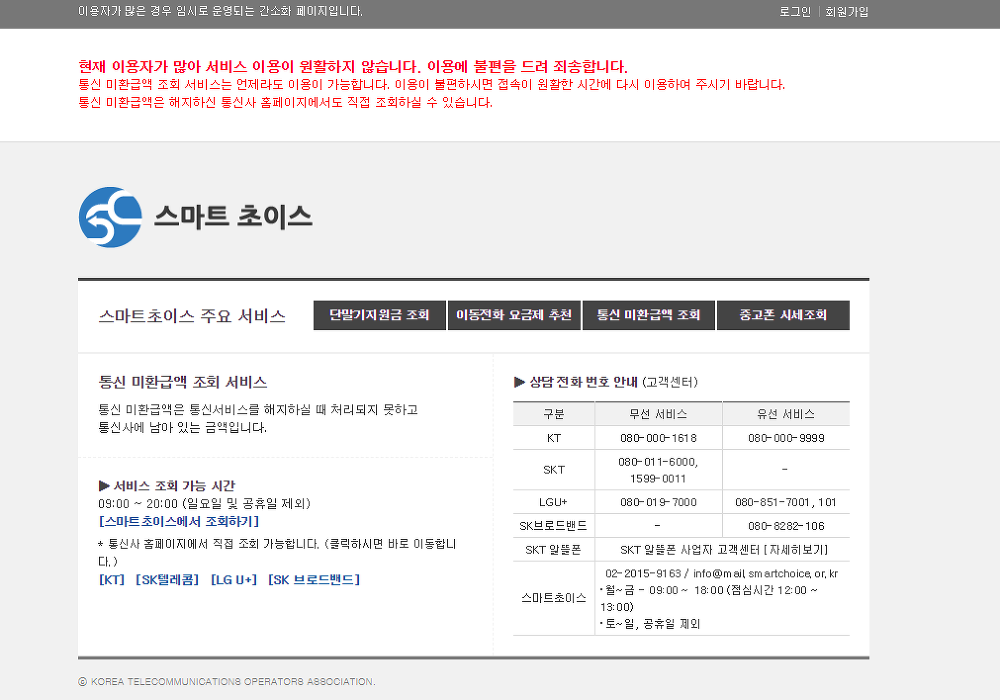The height and width of the screenshot is (700, 1000).
Task: Open the [KT] carrier link
Action: [112, 580]
